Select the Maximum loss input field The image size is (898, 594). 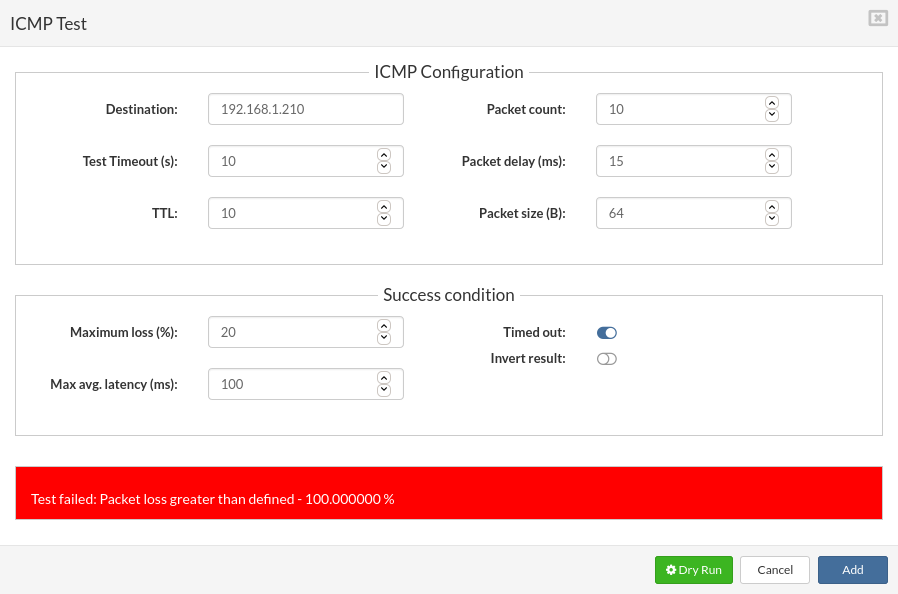click(x=290, y=332)
